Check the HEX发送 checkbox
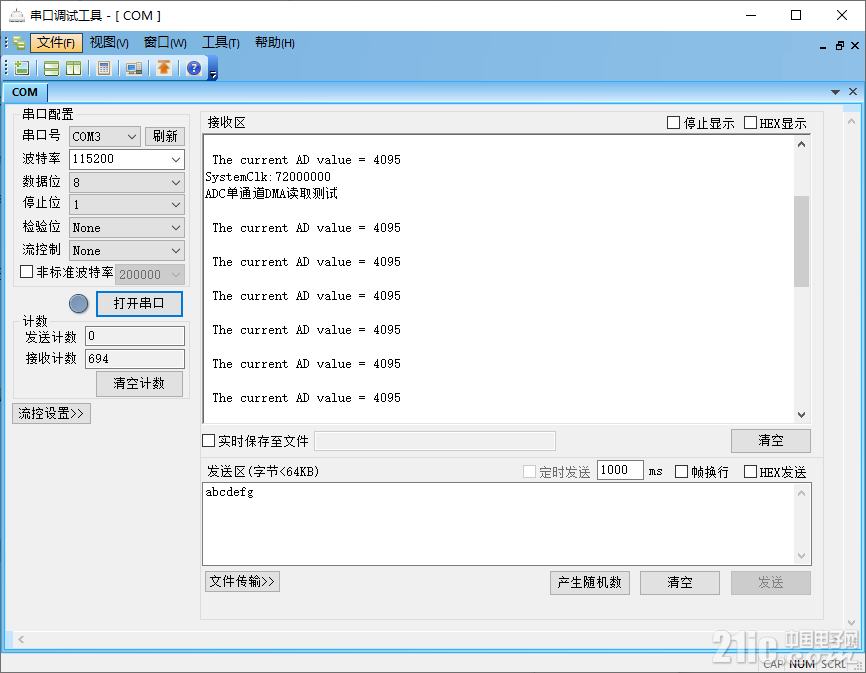 750,471
